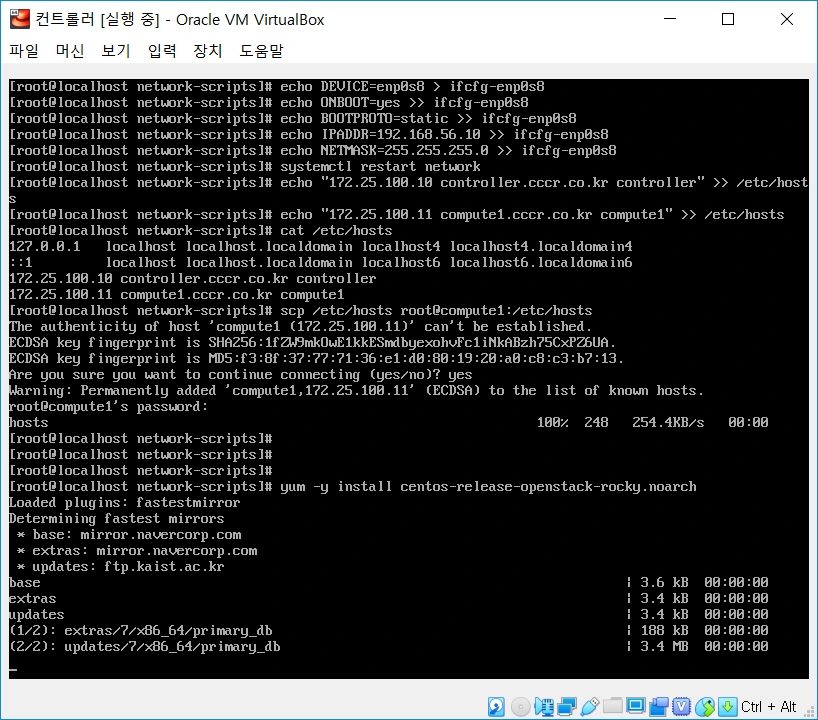
Task: Click the ECDSA SHA256 fingerprint line
Action: coord(312,343)
